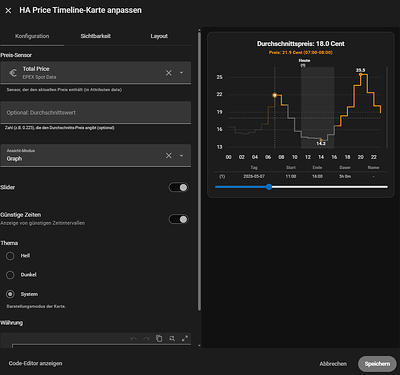Click the blue price timeline slider handle

point(269,187)
